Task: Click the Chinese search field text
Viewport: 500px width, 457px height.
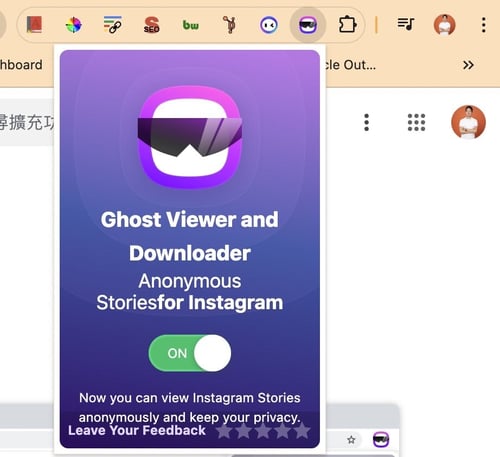Action: tap(27, 122)
